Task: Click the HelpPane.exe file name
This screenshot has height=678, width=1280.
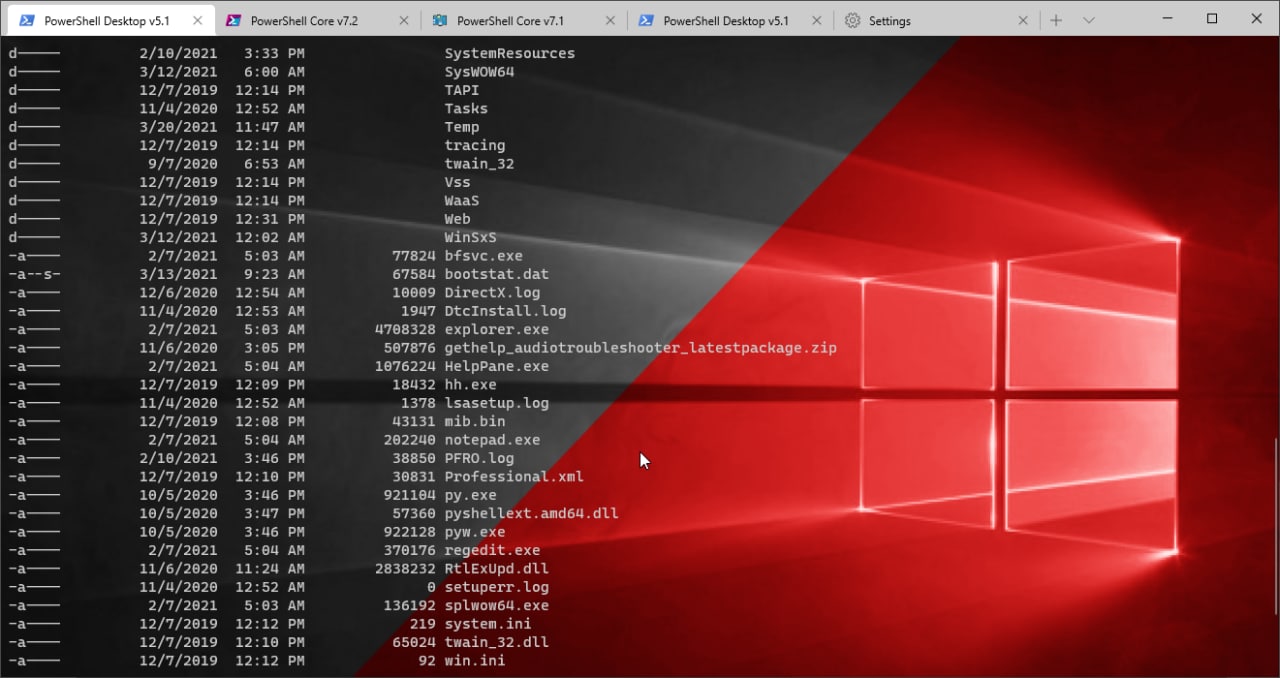Action: coord(497,366)
